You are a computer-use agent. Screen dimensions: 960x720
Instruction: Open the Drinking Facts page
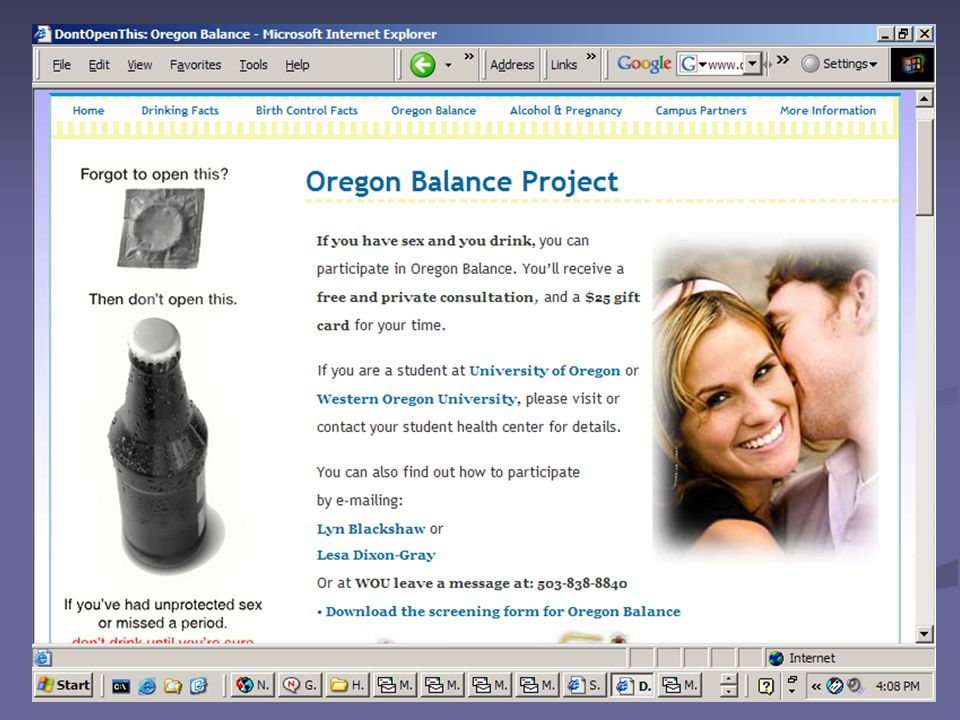(180, 111)
